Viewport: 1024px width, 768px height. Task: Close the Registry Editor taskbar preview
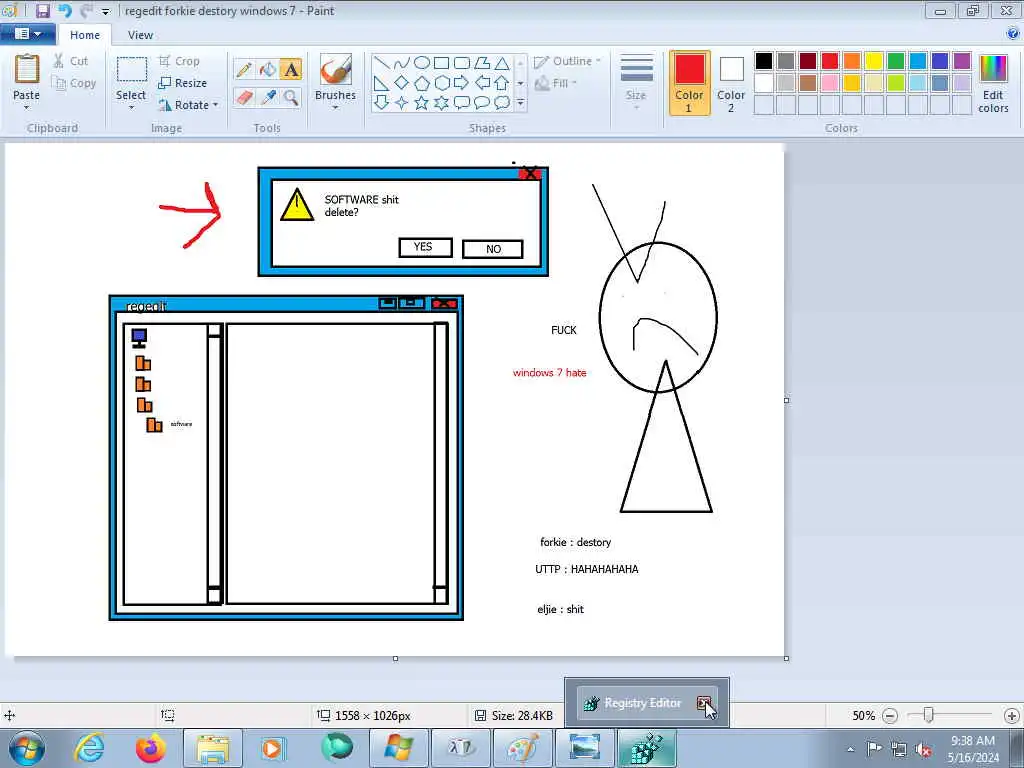coord(703,703)
